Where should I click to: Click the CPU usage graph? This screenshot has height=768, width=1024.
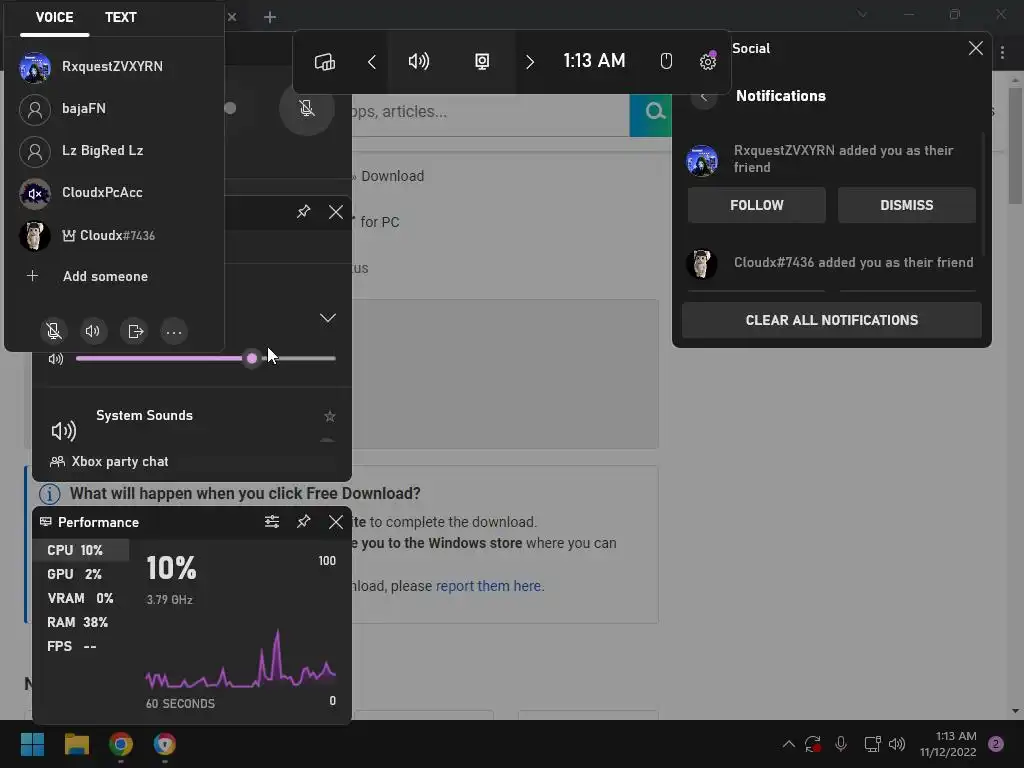tap(240, 658)
